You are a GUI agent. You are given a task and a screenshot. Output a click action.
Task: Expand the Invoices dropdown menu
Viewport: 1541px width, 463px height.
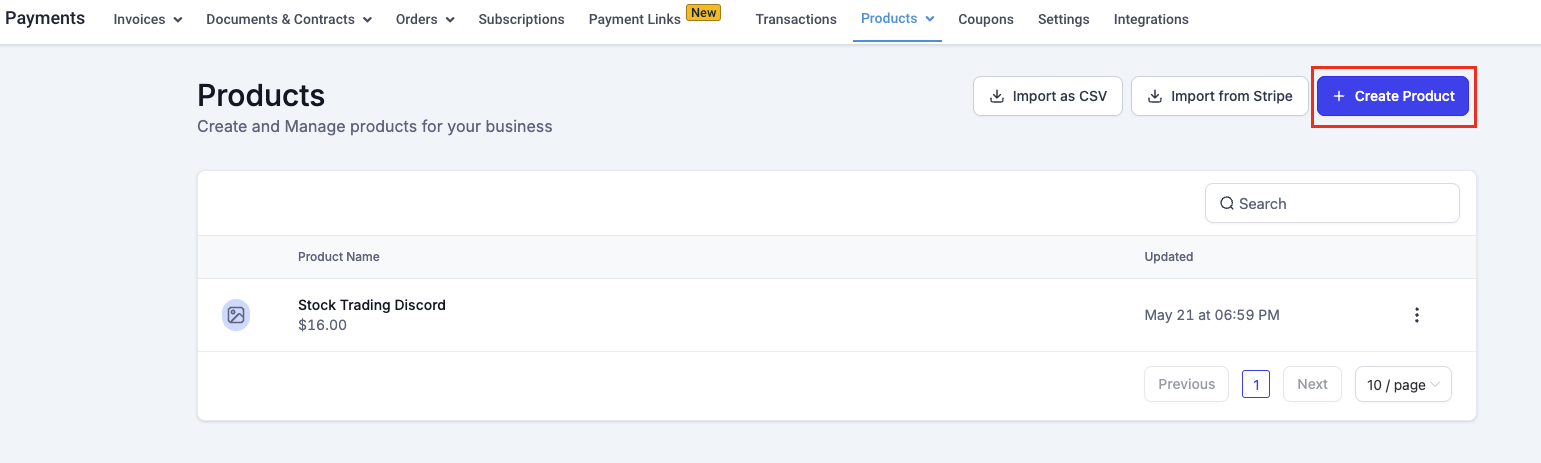(148, 19)
